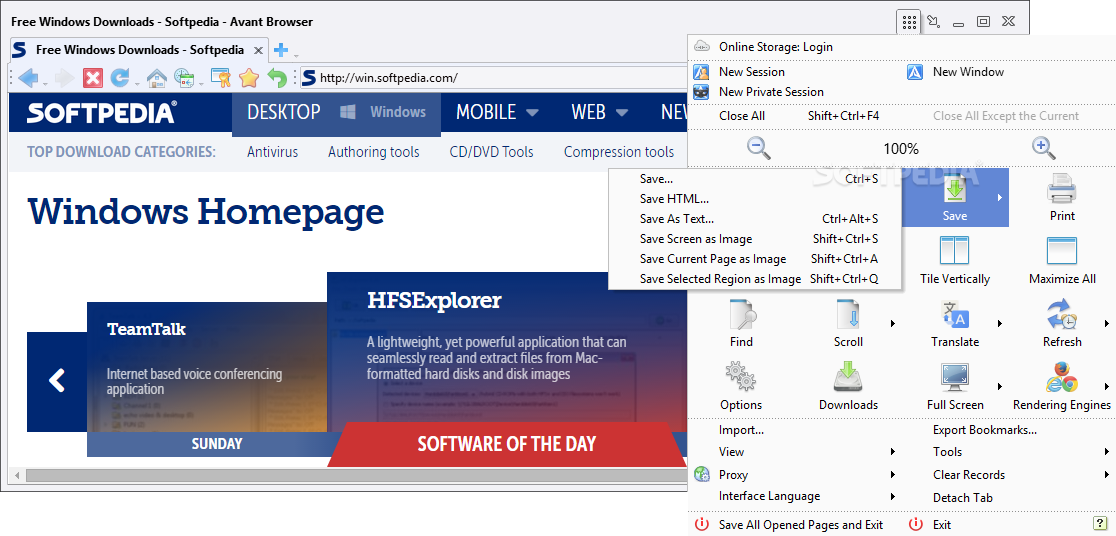Open Favorites with the star icon
Image resolution: width=1116 pixels, height=536 pixels.
tap(248, 78)
